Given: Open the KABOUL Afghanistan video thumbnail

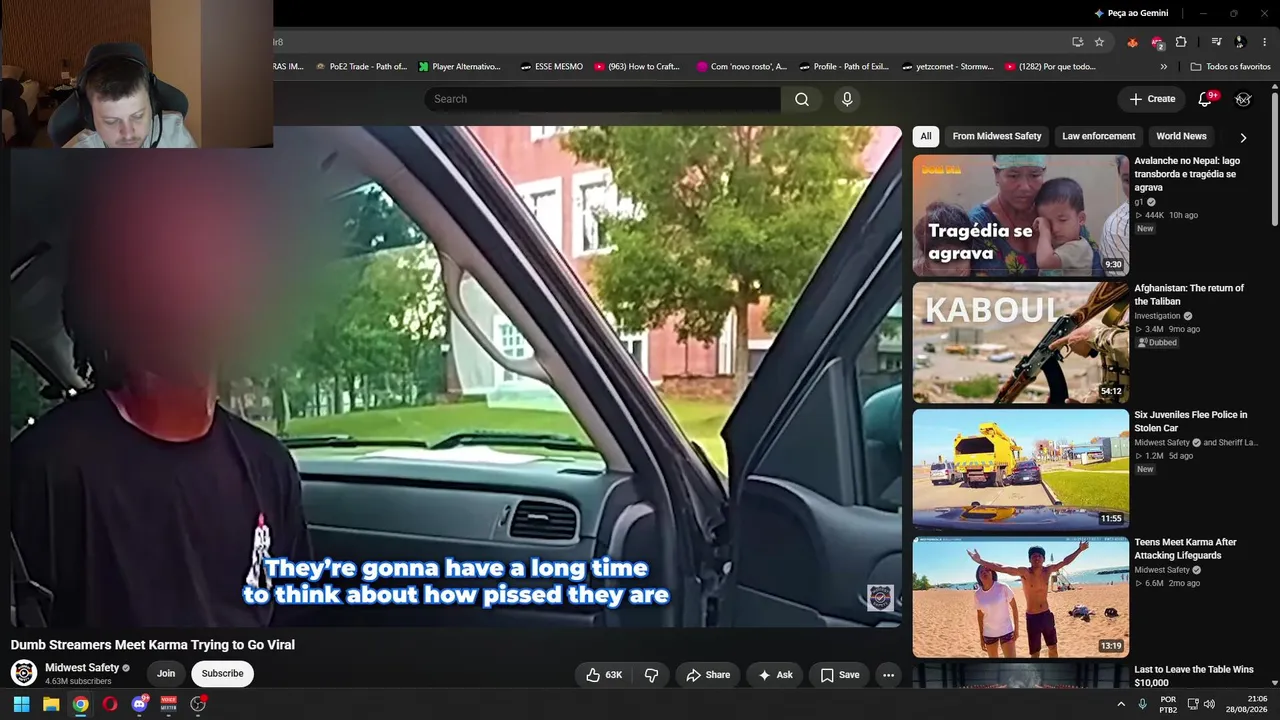Looking at the screenshot, I should [1020, 343].
